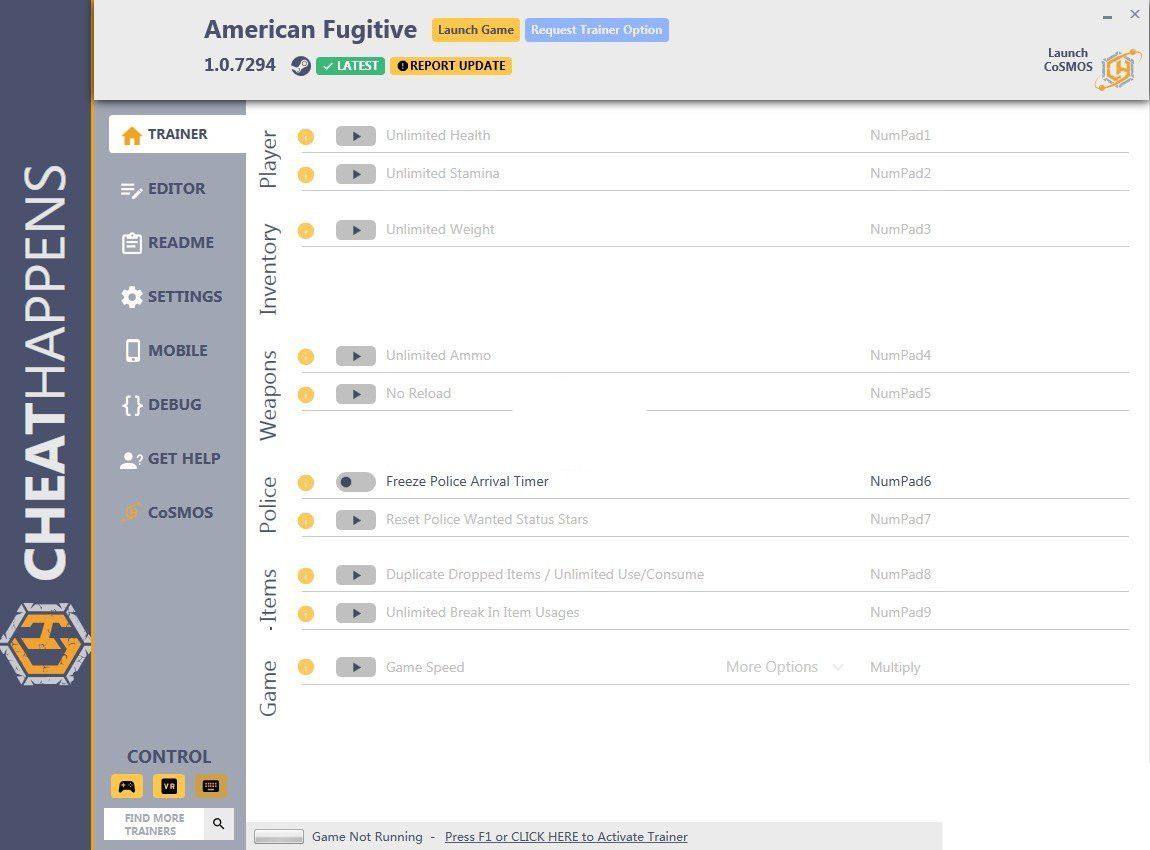This screenshot has width=1150, height=850.
Task: Click the LATEST version badge
Action: (x=351, y=66)
